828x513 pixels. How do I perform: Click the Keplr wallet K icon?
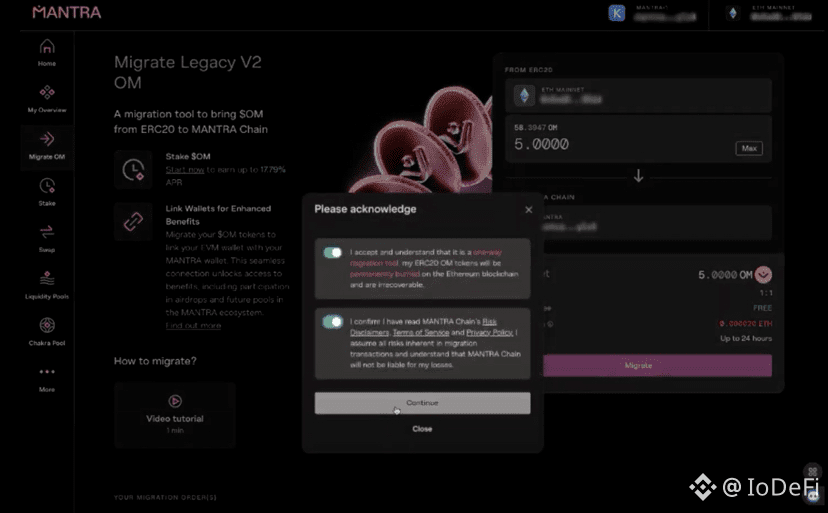point(617,13)
